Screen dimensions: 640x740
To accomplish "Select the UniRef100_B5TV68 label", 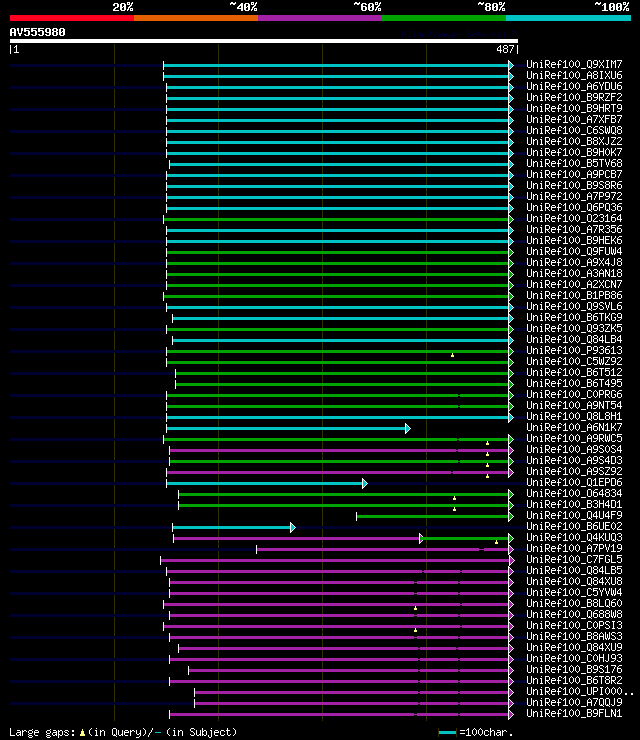I will [574, 163].
